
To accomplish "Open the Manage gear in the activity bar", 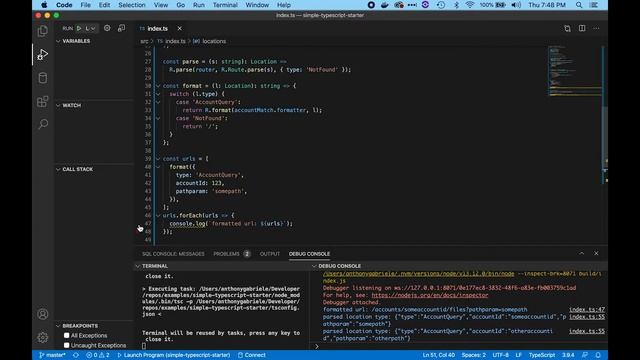I will (x=42, y=337).
